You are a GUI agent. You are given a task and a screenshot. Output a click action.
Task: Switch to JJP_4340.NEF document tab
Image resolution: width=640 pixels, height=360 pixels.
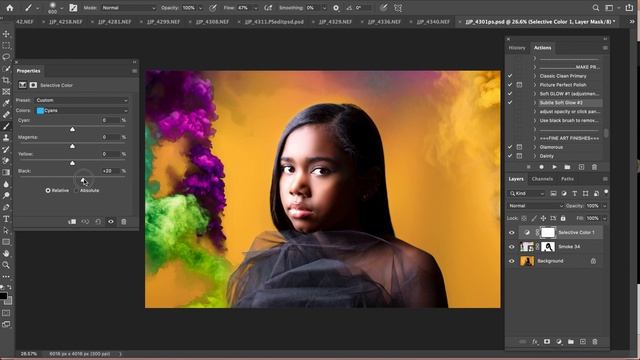coord(433,22)
